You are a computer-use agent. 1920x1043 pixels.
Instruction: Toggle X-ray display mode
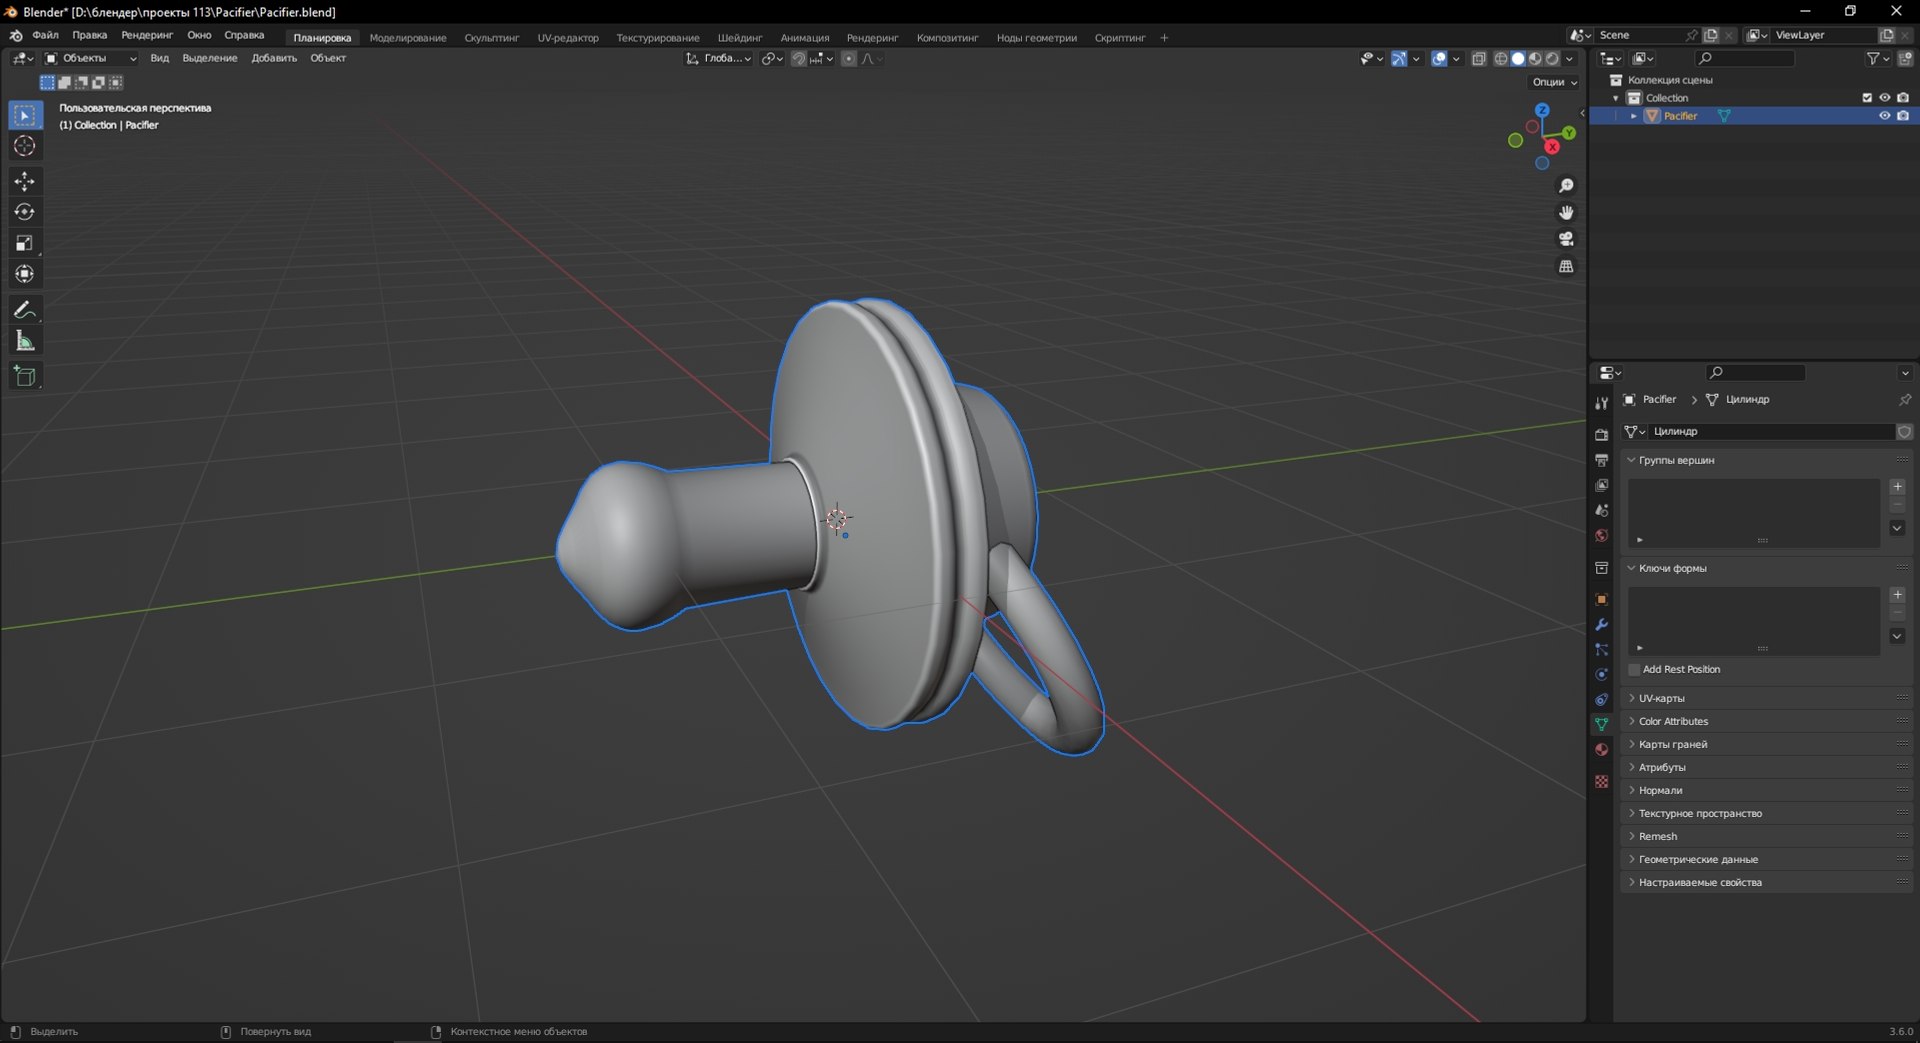click(x=1479, y=59)
